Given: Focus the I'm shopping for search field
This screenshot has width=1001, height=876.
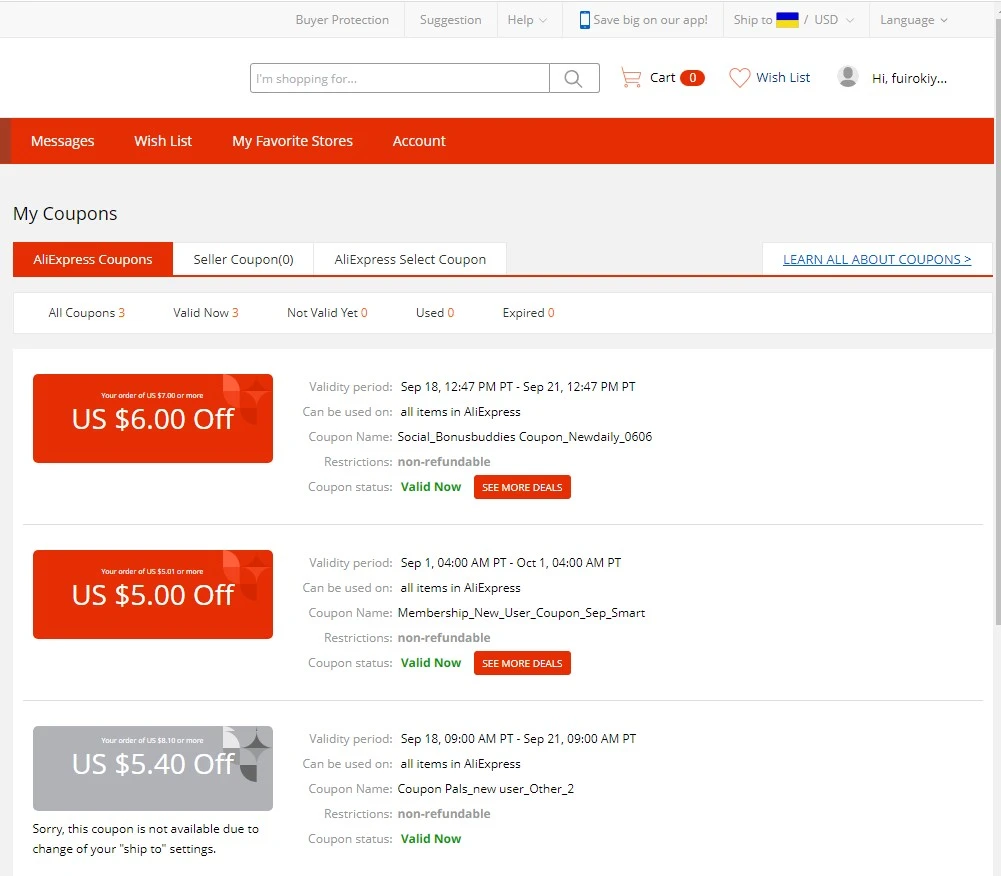Looking at the screenshot, I should point(400,78).
